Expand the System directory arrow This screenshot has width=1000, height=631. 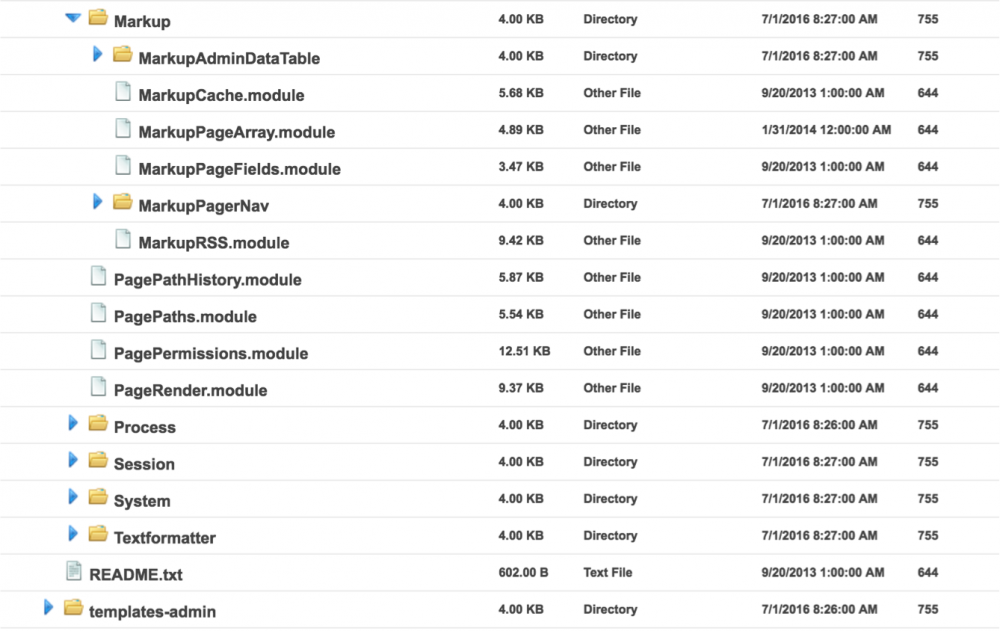pyautogui.click(x=73, y=497)
